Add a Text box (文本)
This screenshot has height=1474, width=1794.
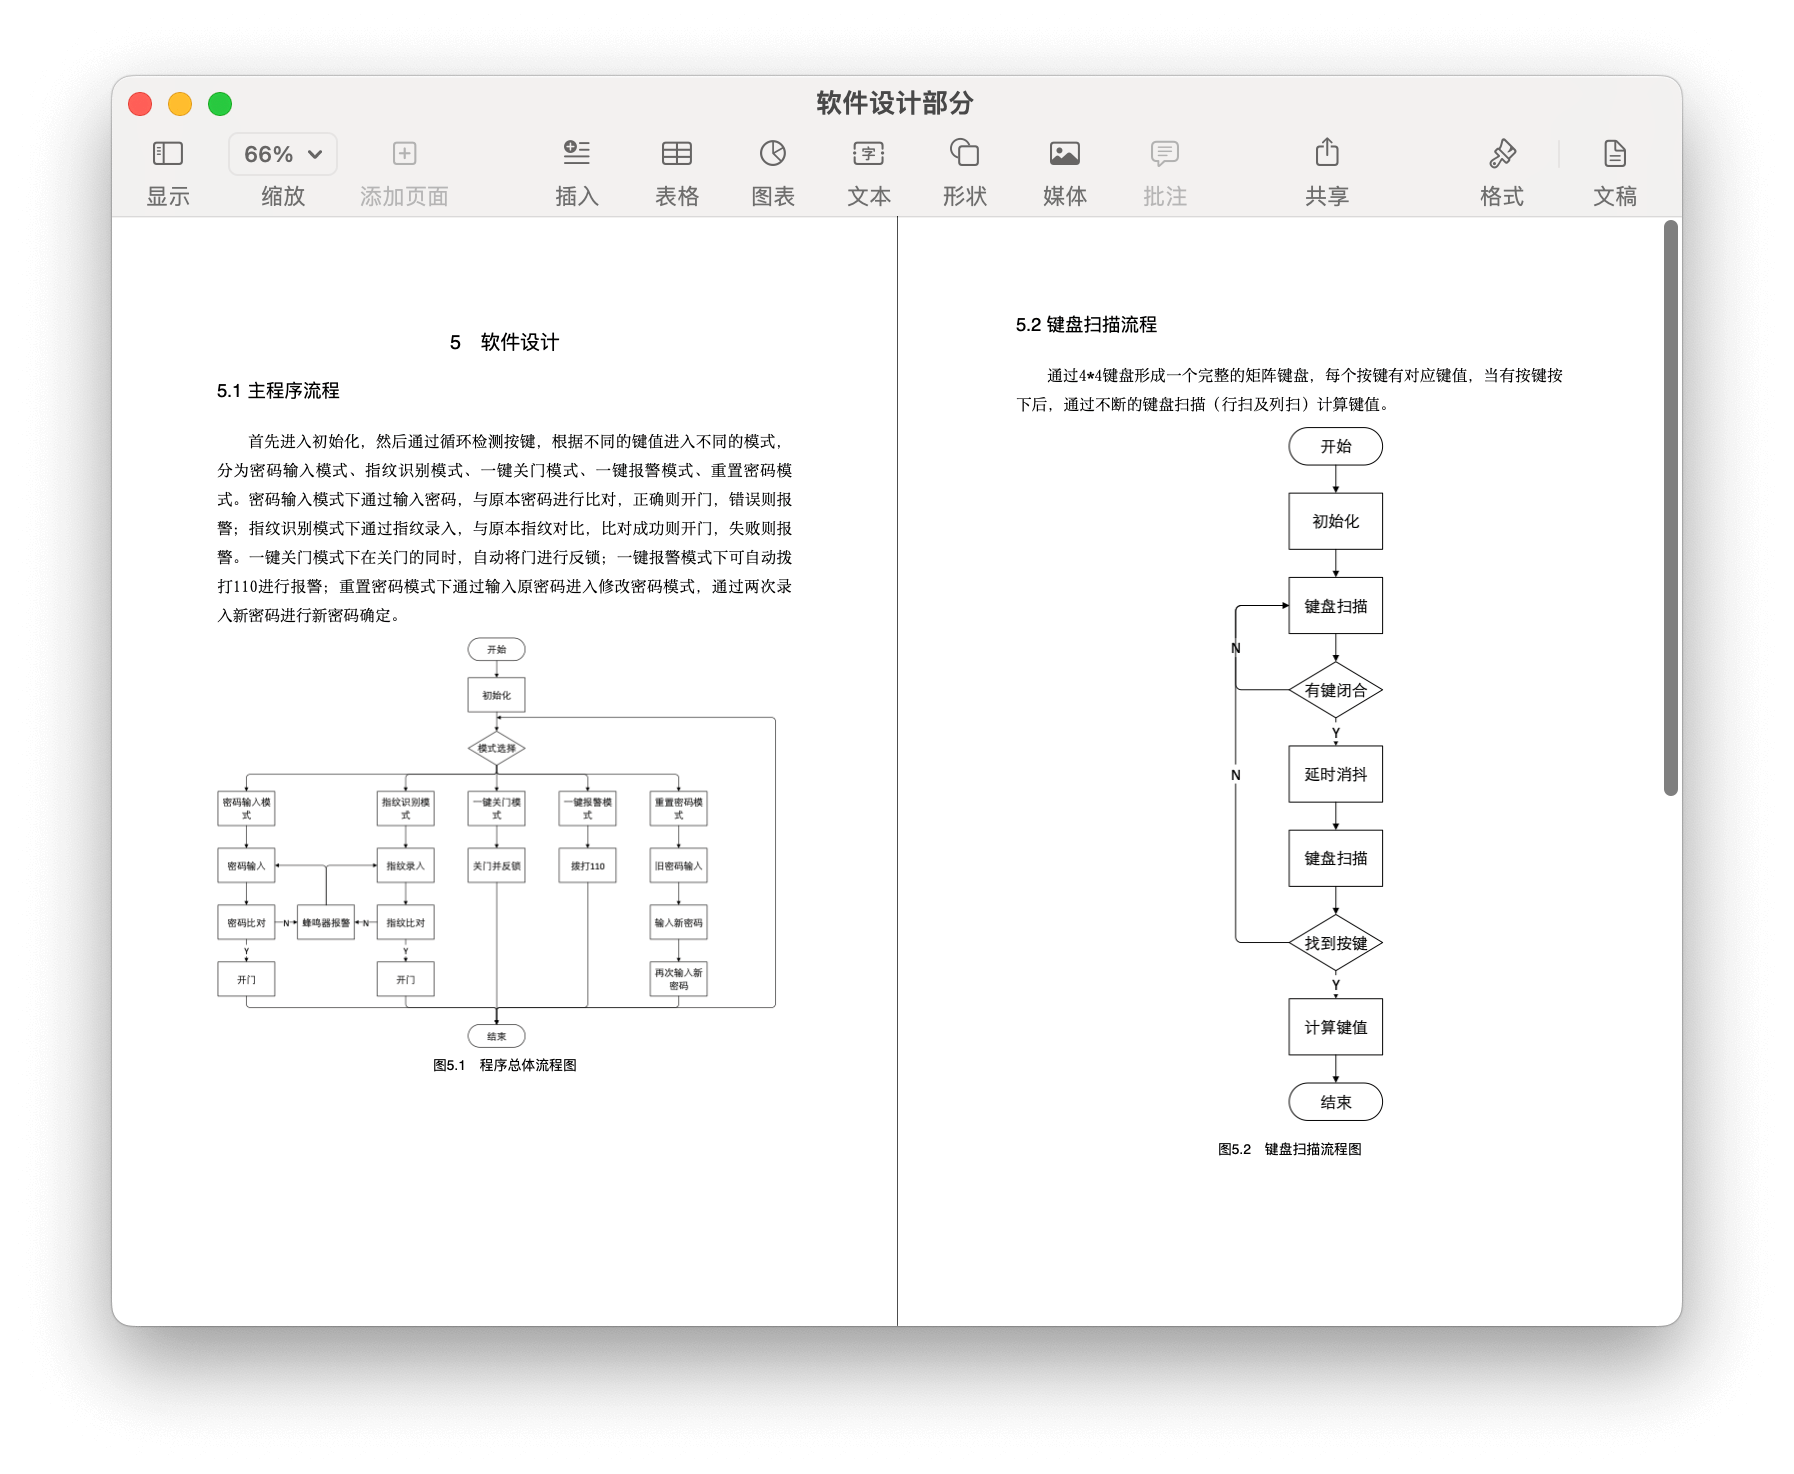pos(869,153)
